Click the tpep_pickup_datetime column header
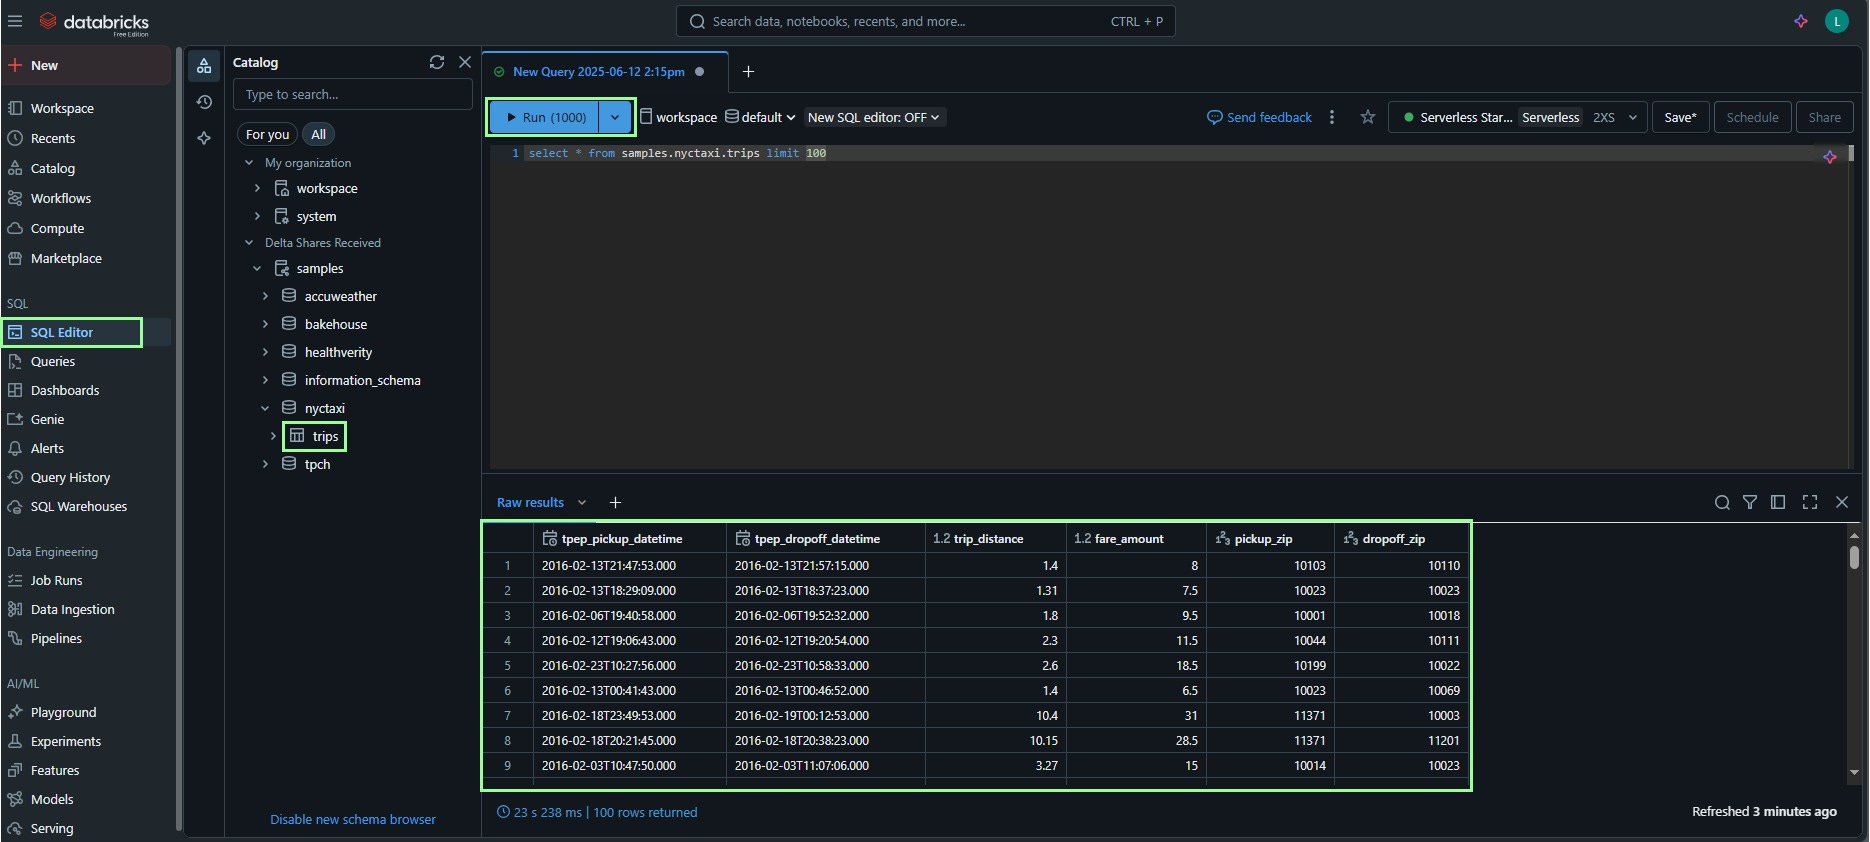Viewport: 1870px width, 842px height. [630, 538]
